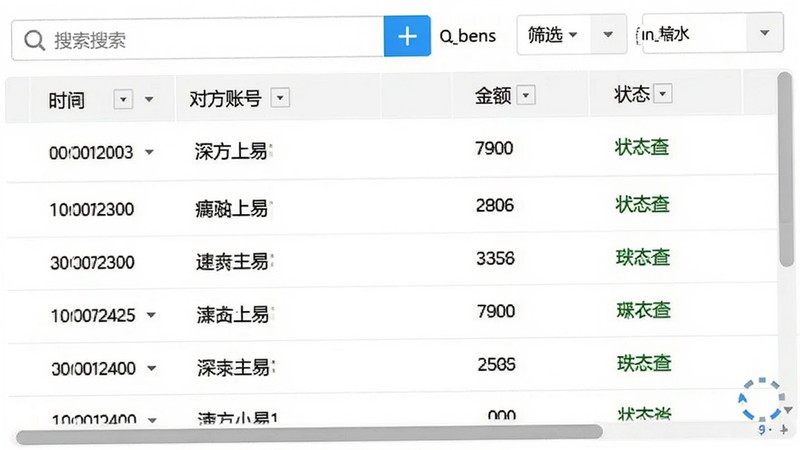Open green status link in 00i0012003 row
The height and width of the screenshot is (450, 800).
click(642, 147)
